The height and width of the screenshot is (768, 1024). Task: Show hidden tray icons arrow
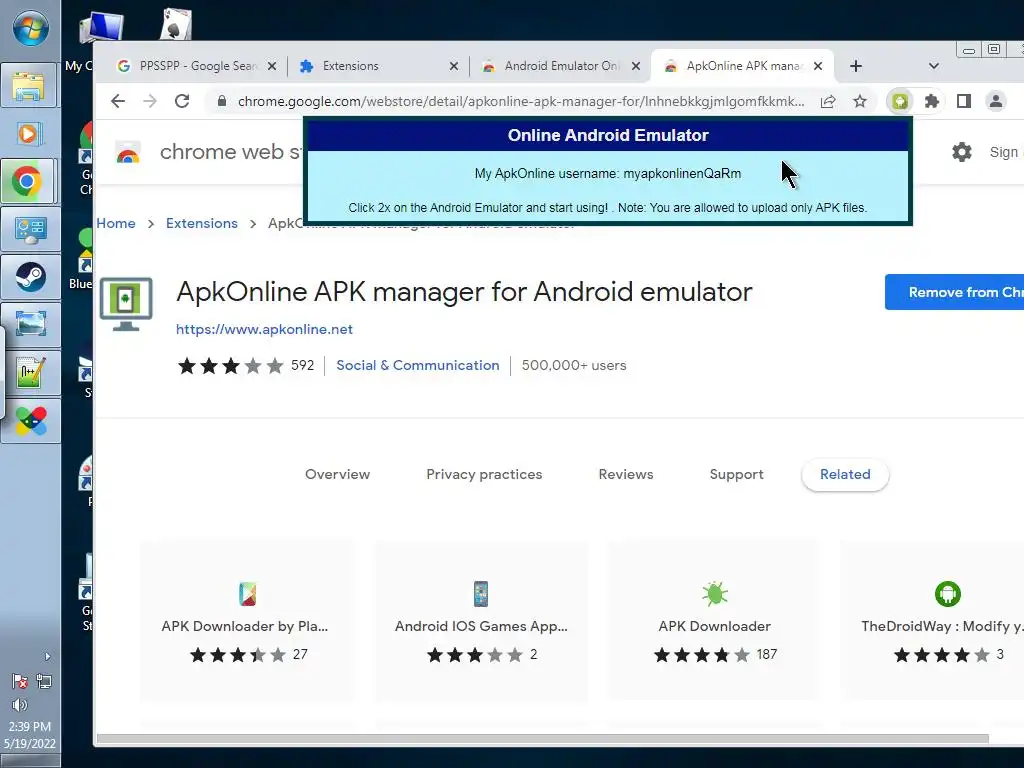(47, 656)
